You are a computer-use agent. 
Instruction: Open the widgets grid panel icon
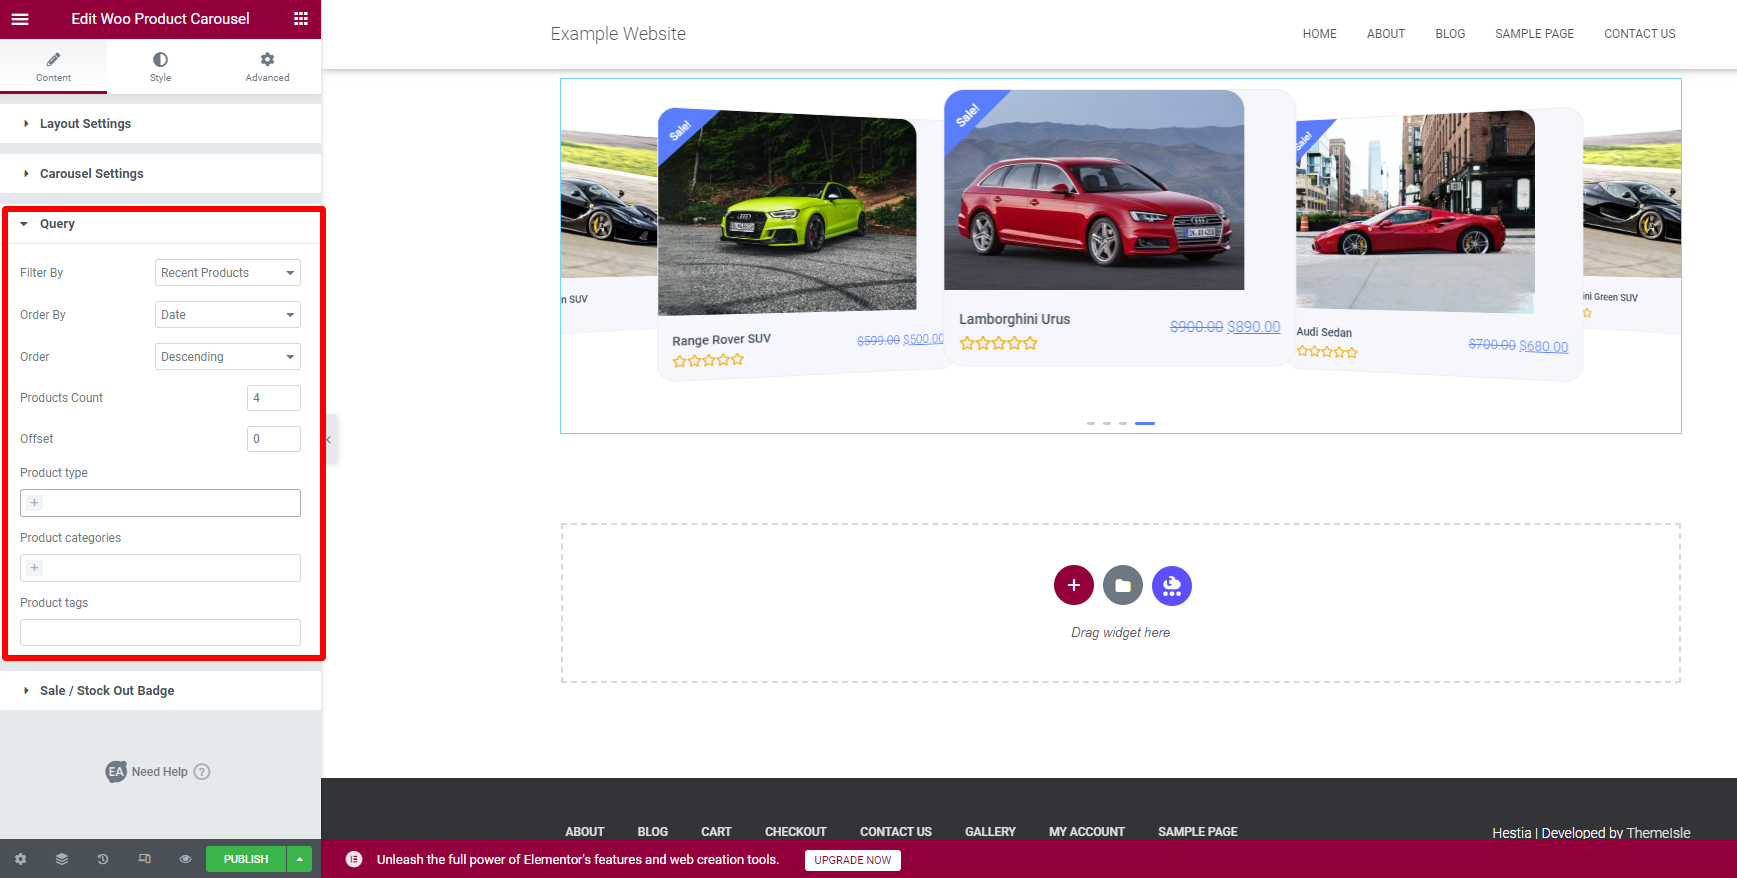(x=301, y=19)
